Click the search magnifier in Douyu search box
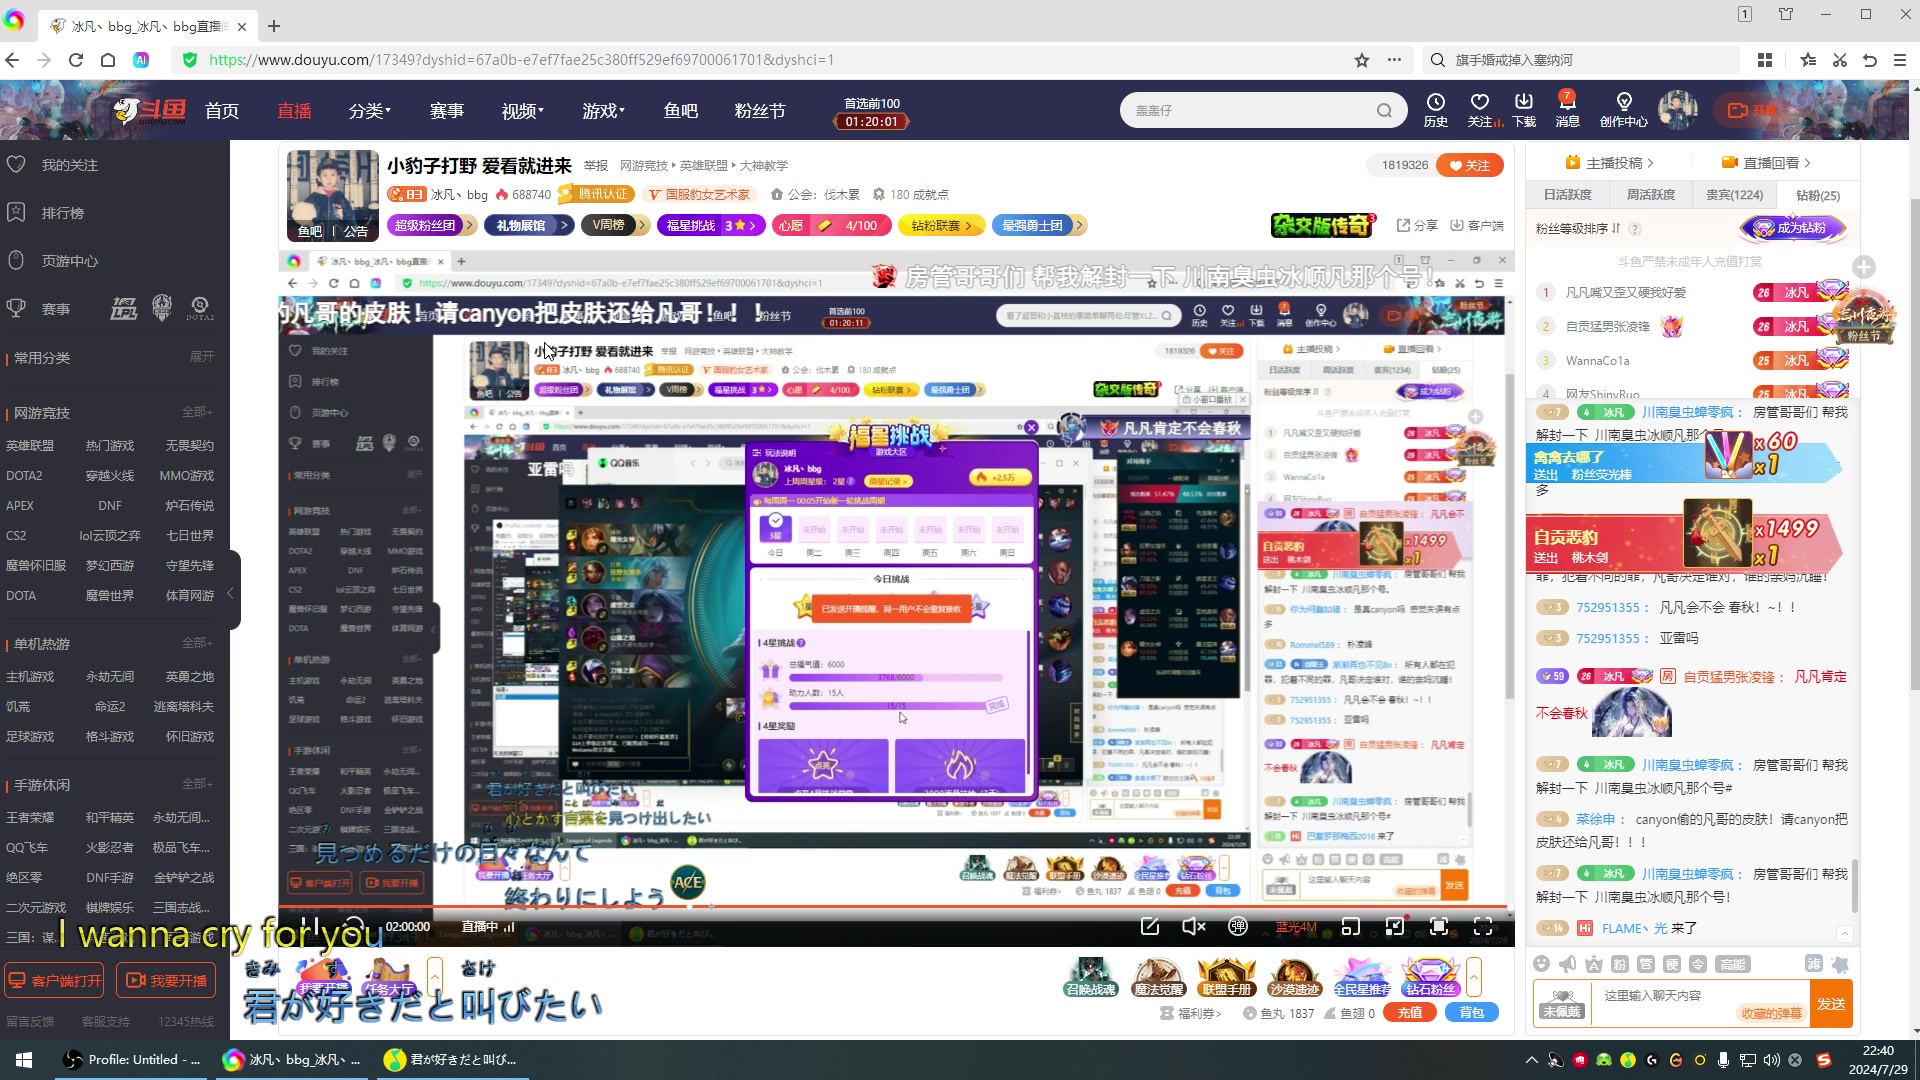This screenshot has width=1920, height=1080. 1384,110
